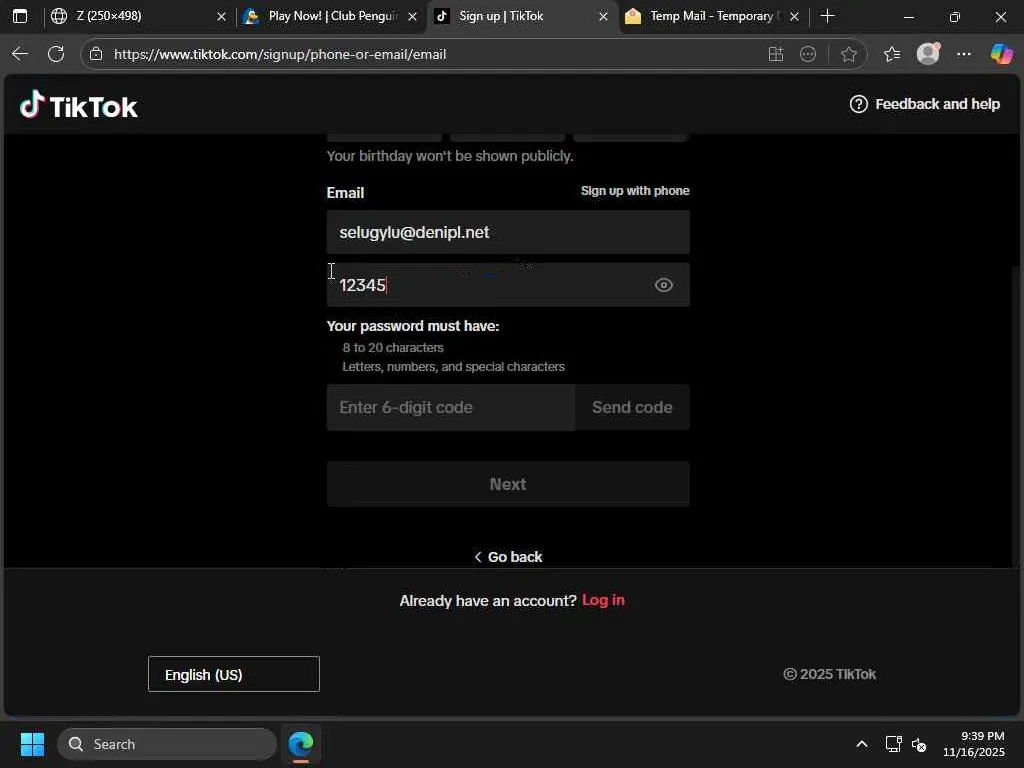Click the site info lock icon

pos(96,54)
